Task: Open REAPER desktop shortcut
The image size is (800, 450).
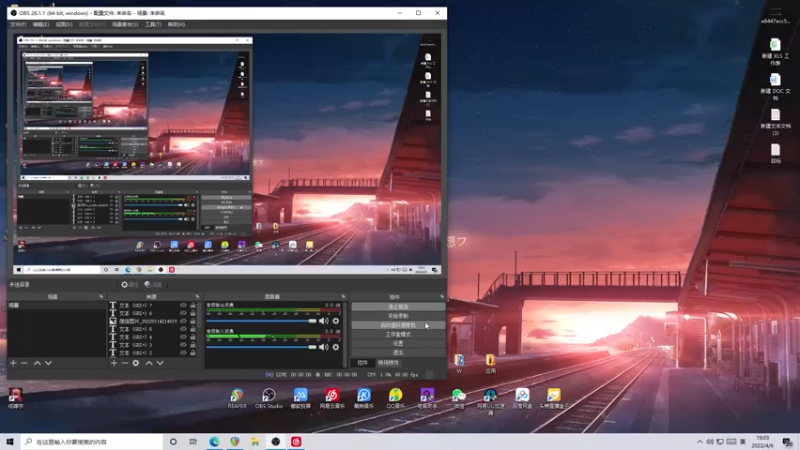Action: tap(237, 398)
